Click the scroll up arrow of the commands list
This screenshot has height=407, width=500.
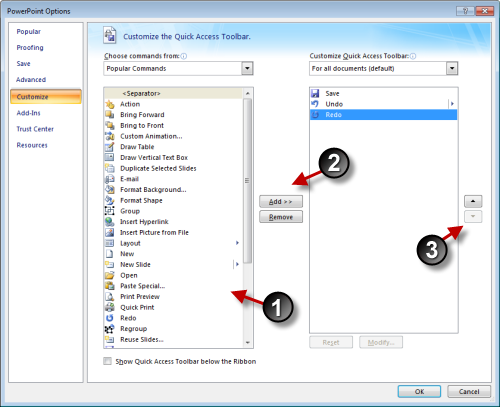click(x=247, y=93)
